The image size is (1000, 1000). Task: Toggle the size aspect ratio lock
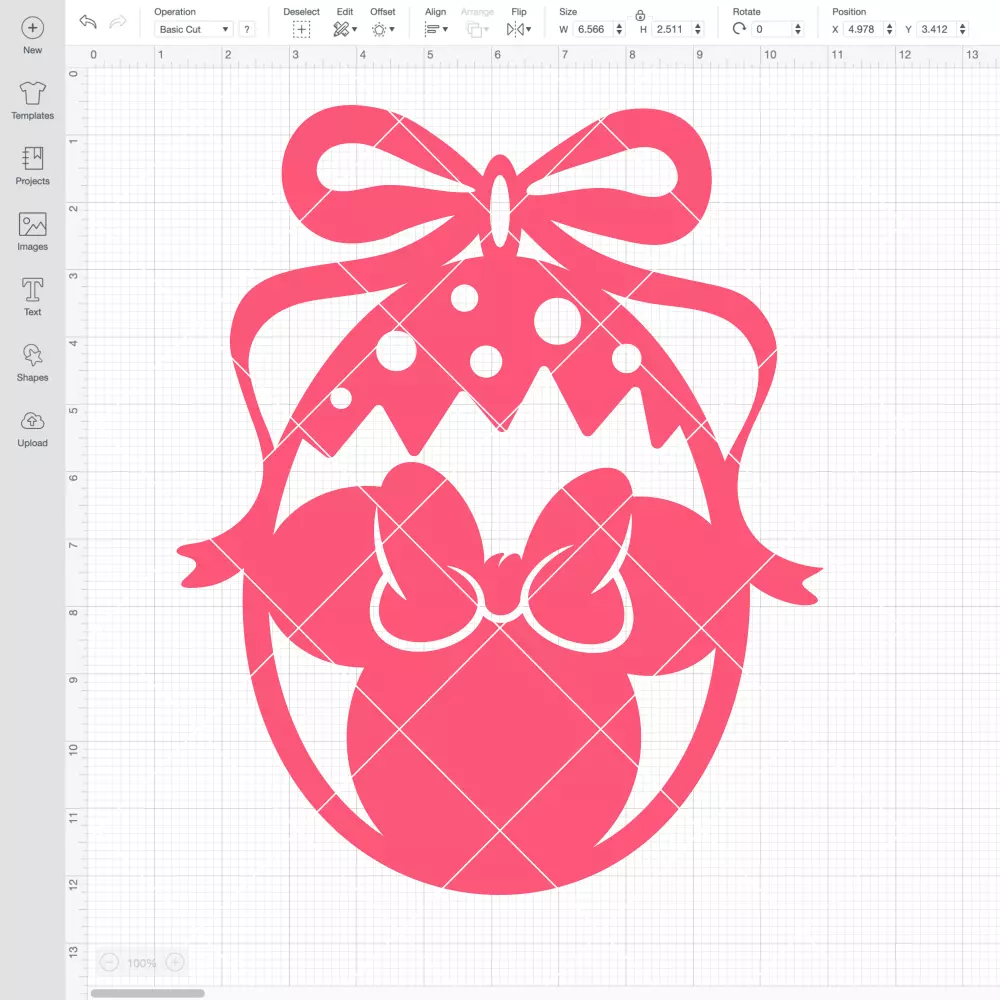click(x=640, y=15)
